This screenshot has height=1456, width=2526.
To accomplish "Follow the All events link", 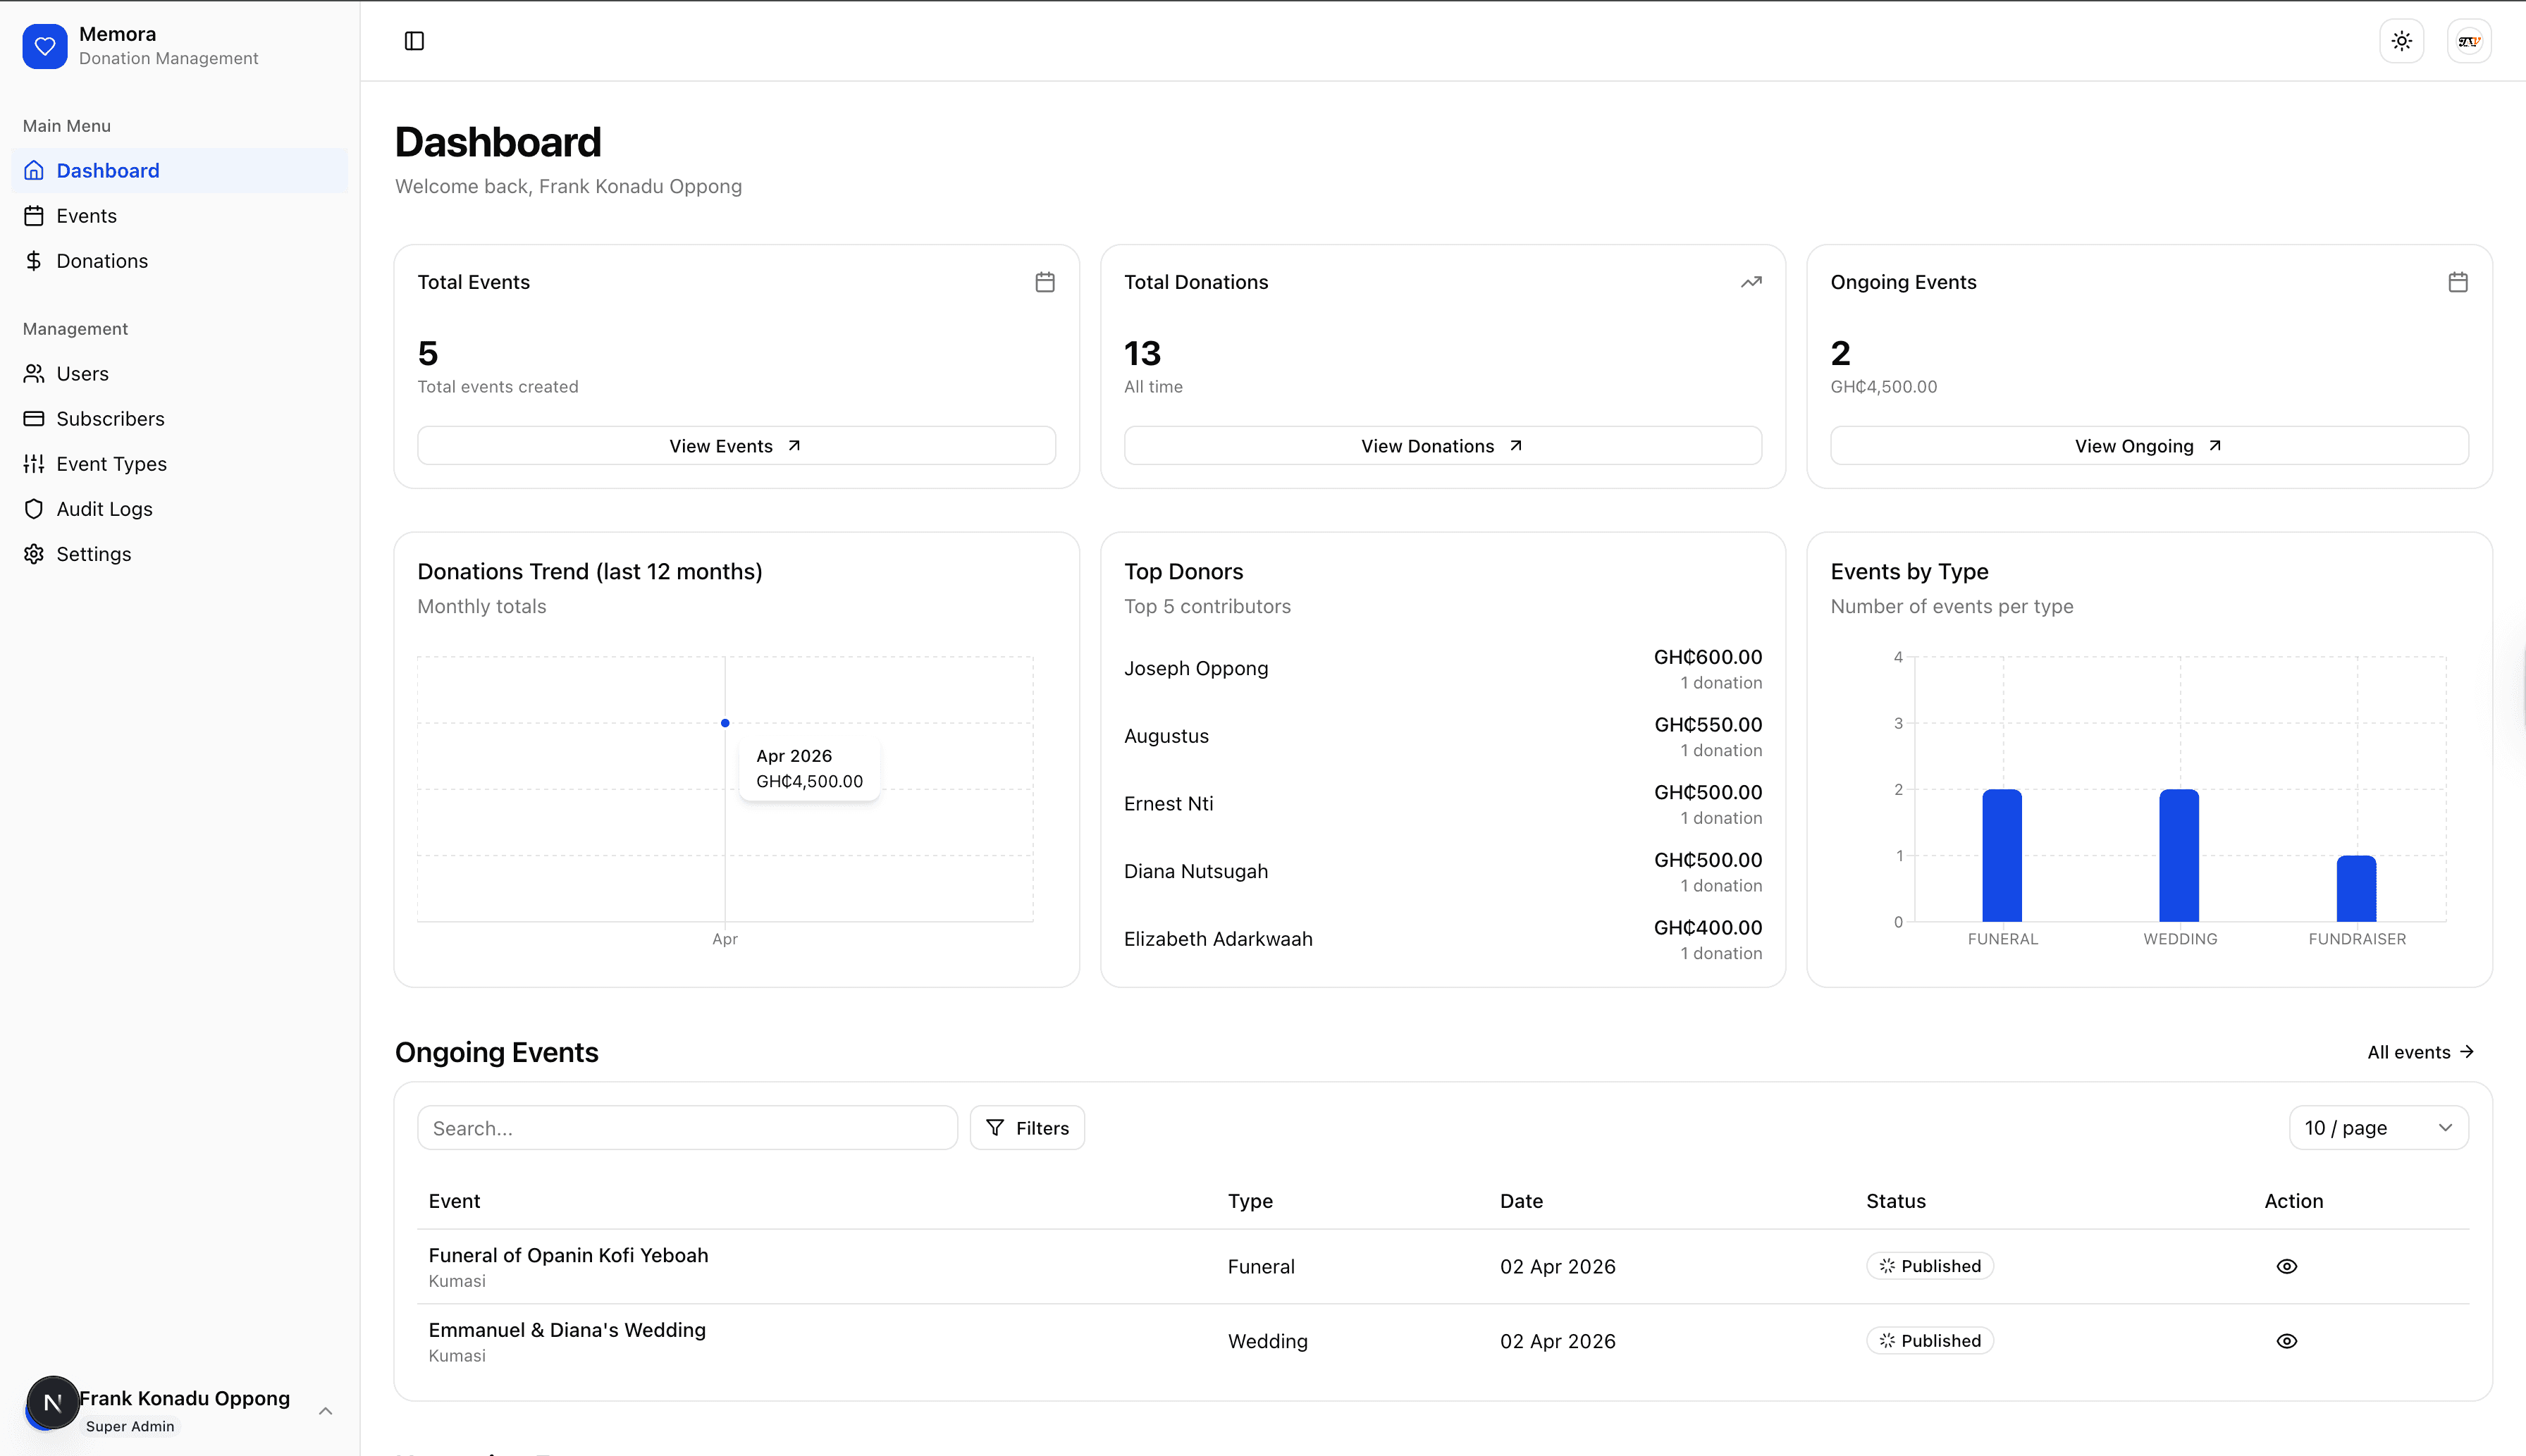I will tap(2420, 1052).
